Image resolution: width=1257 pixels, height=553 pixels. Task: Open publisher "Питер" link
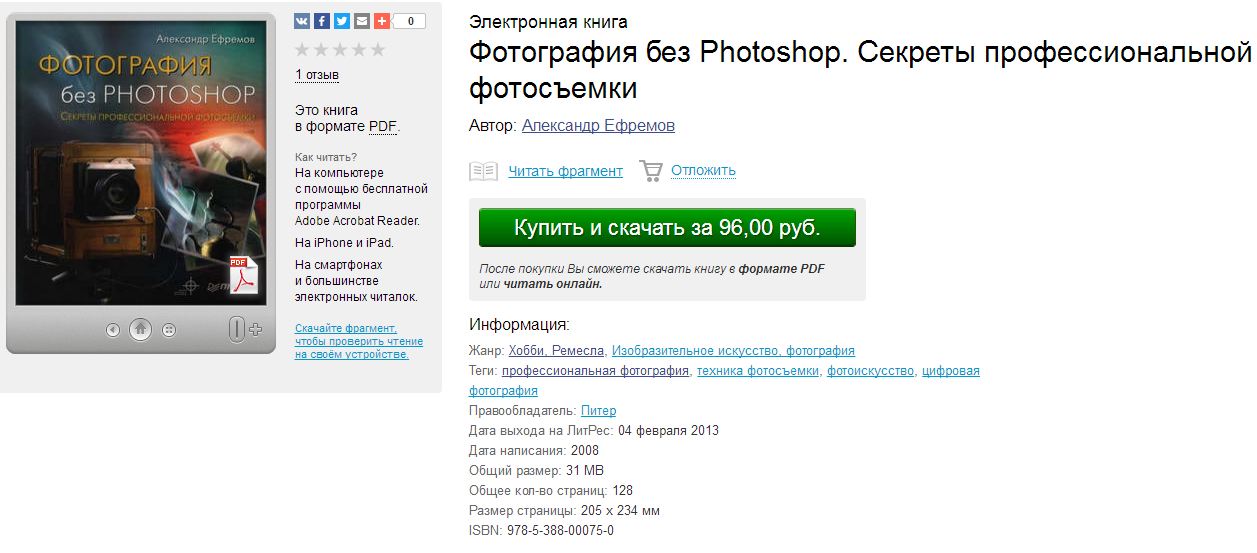(598, 411)
